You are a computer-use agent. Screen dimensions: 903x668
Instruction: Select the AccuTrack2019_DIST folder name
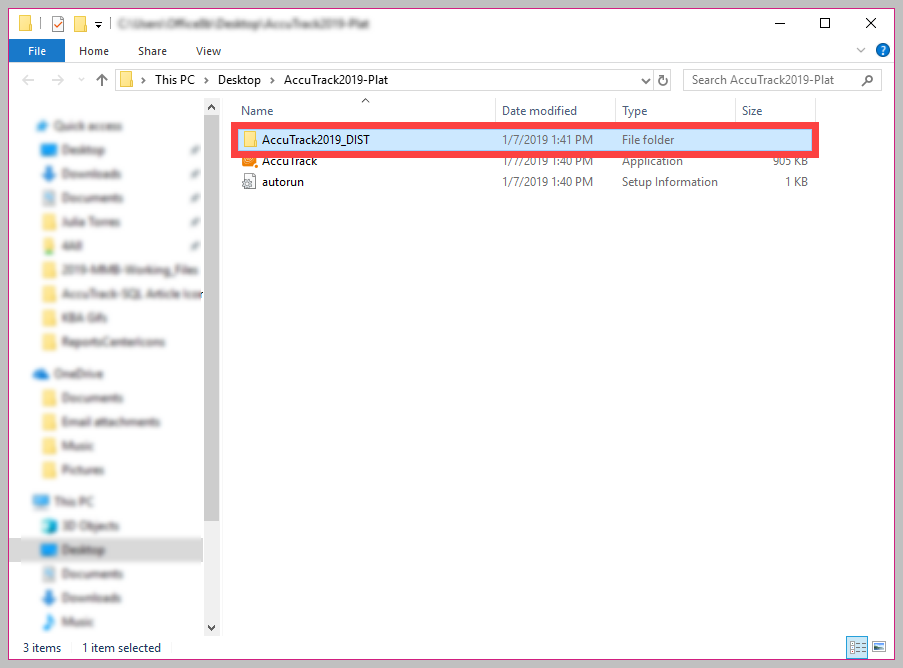coord(316,139)
